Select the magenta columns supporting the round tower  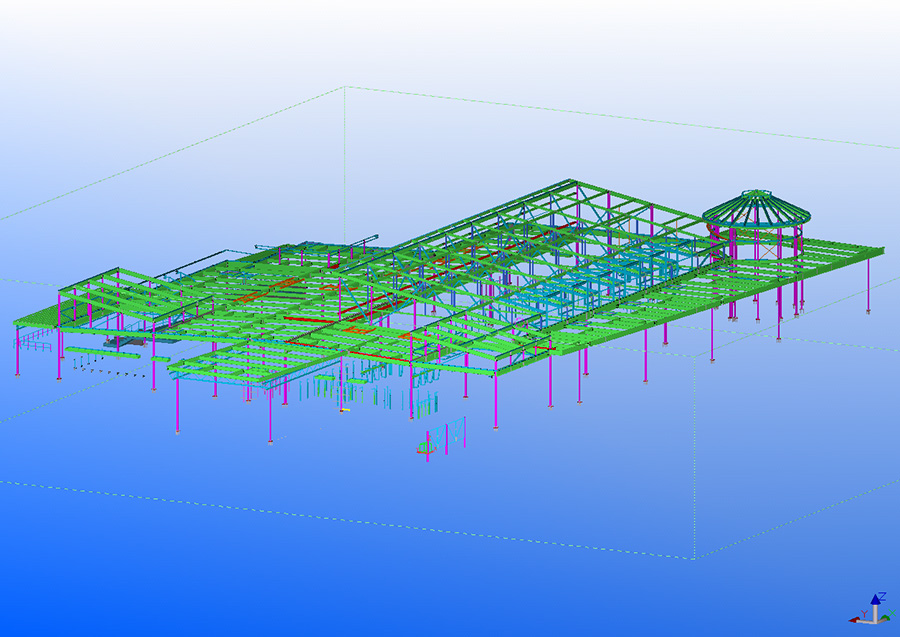(x=733, y=280)
